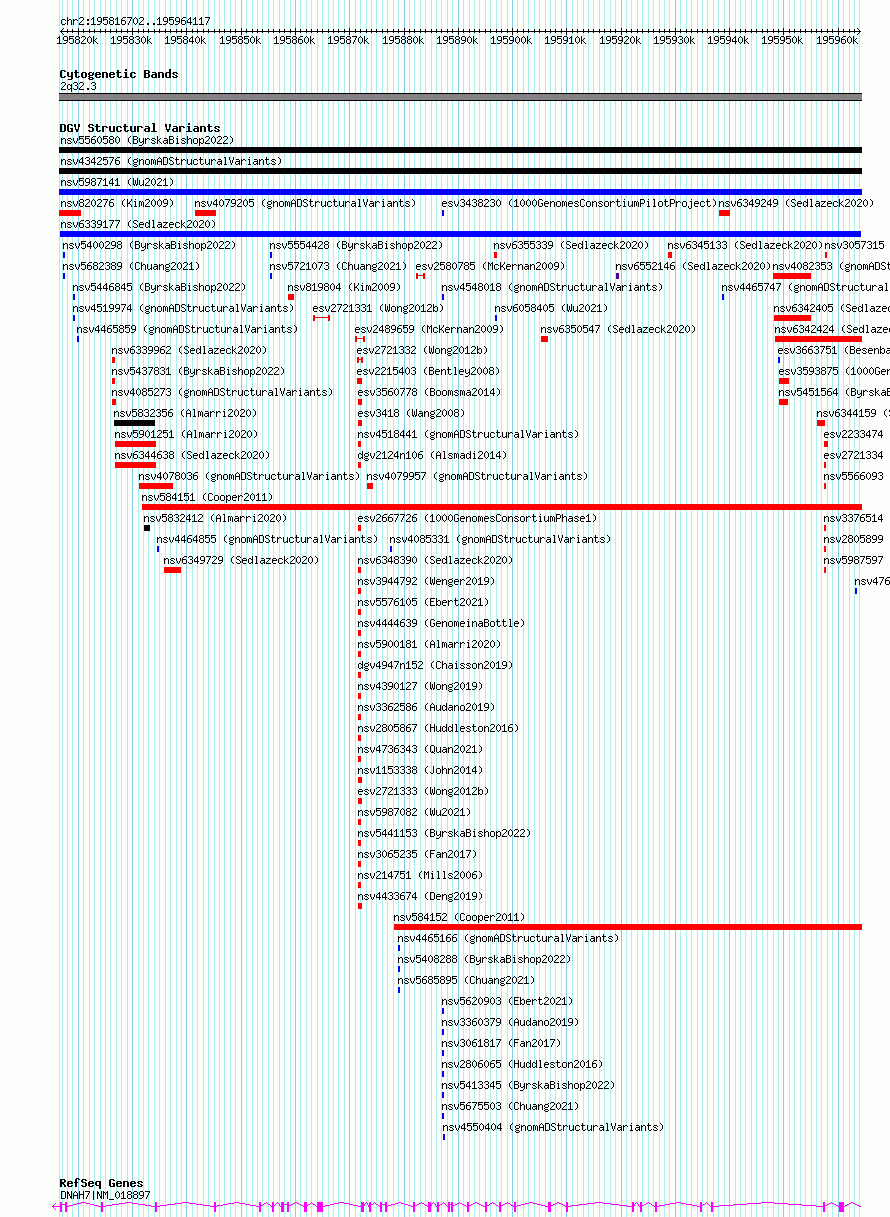Select nsv4079205 gnomAD variant label
The height and width of the screenshot is (1217, 890).
[305, 203]
